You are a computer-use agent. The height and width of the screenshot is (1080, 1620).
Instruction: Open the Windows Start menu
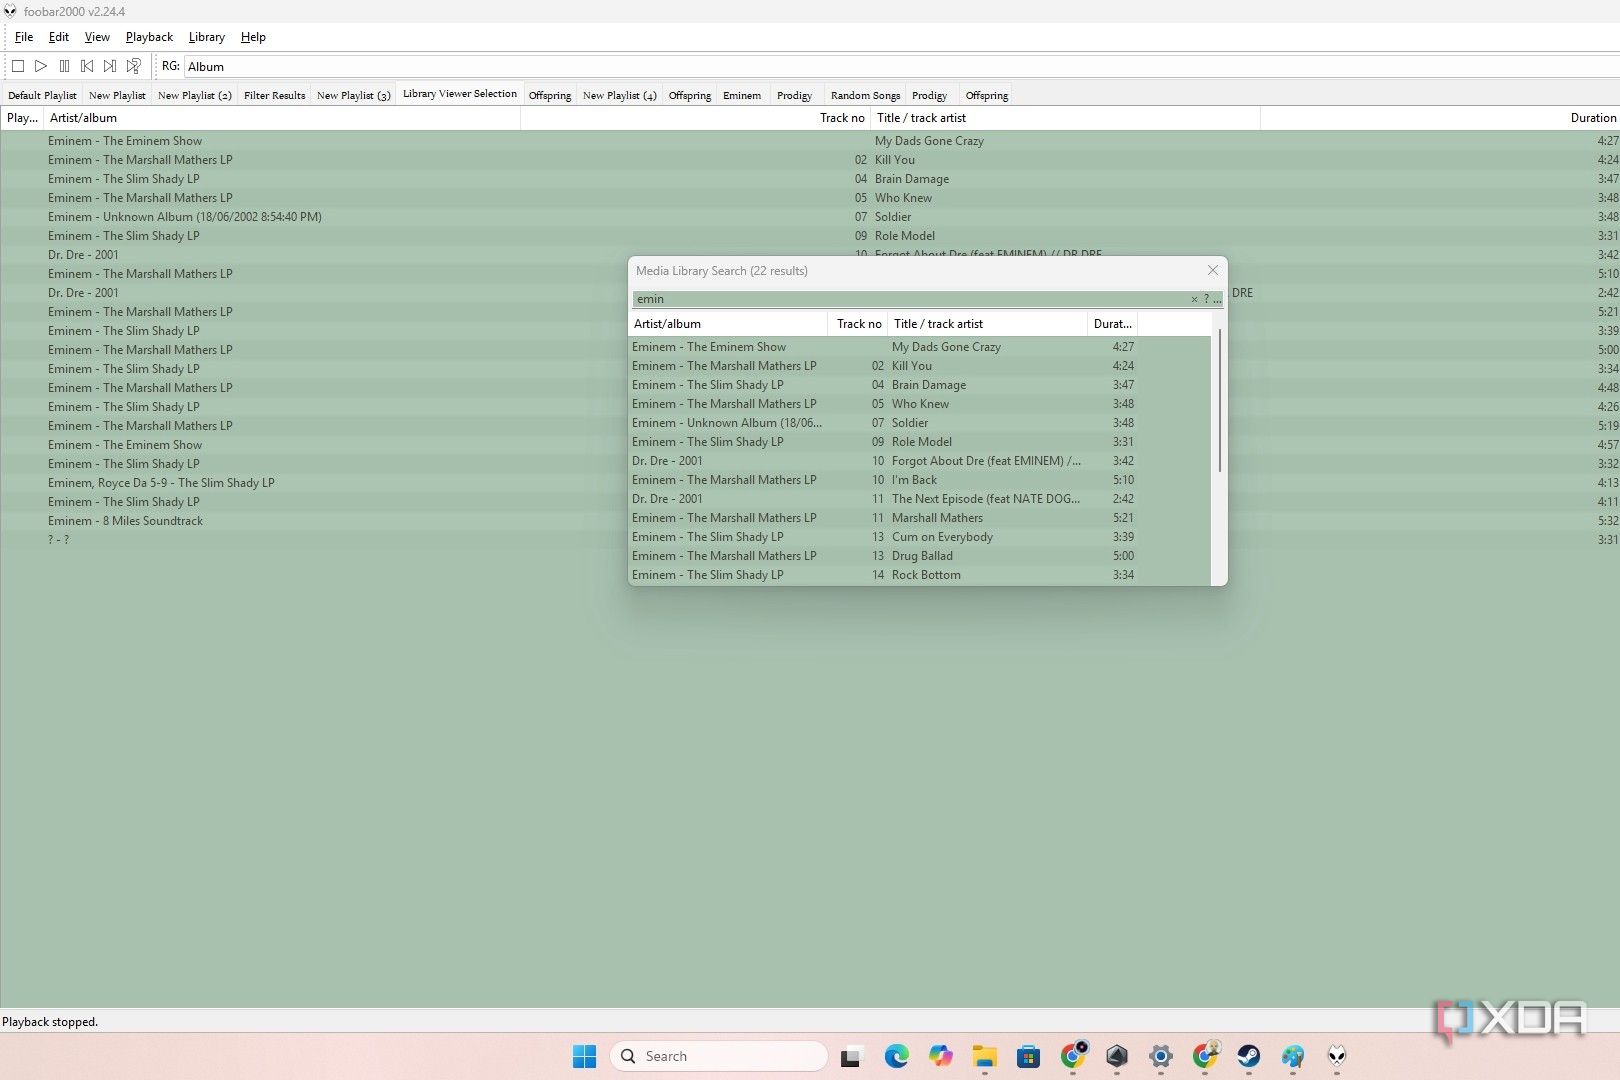pos(584,1056)
